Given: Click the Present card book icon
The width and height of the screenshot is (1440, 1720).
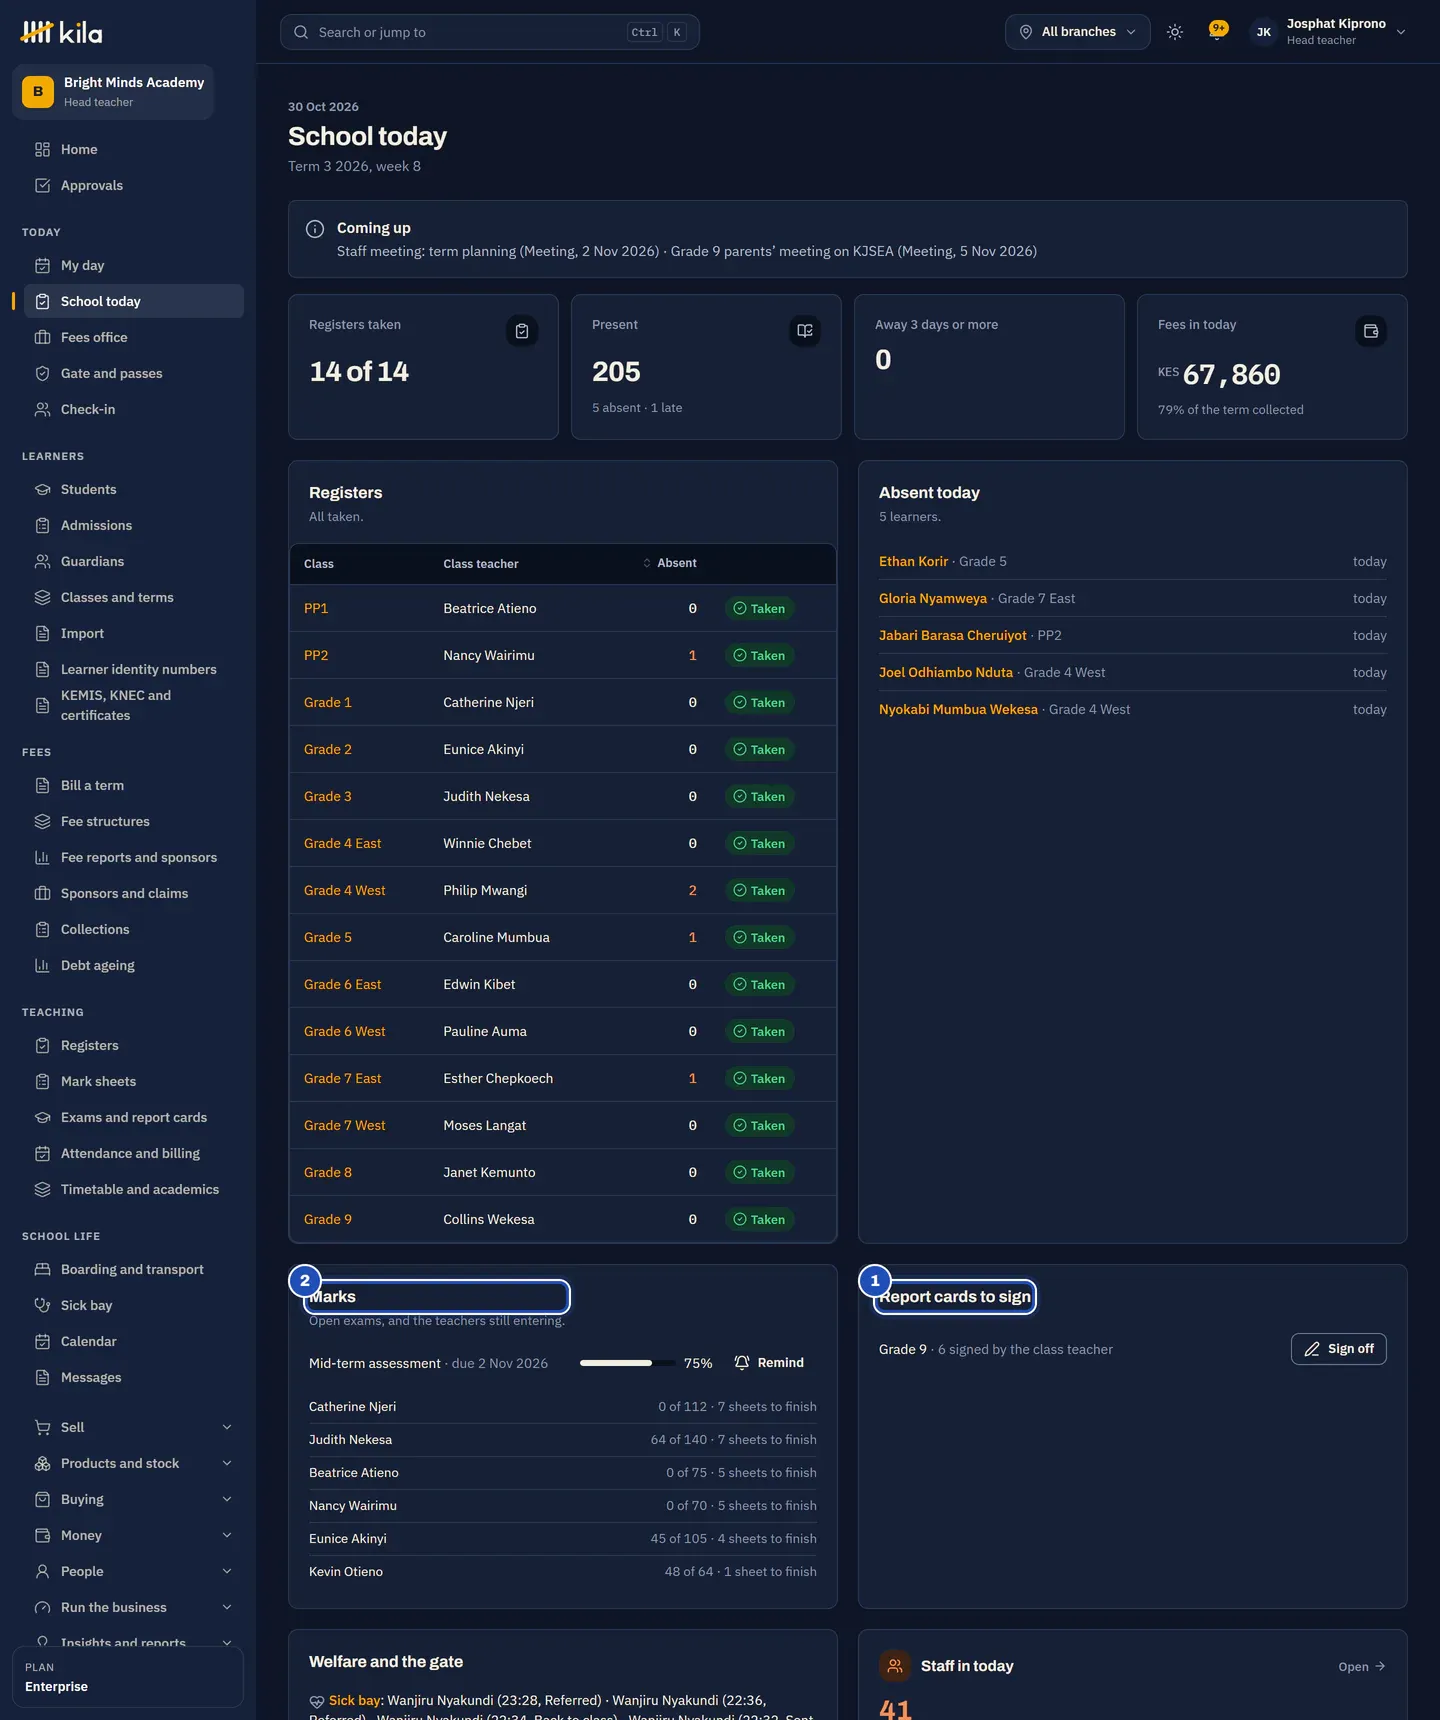Looking at the screenshot, I should coord(805,331).
